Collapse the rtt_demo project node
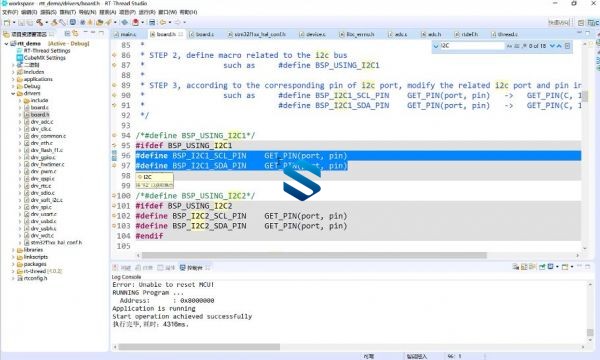The height and width of the screenshot is (360, 600). (x=6, y=44)
